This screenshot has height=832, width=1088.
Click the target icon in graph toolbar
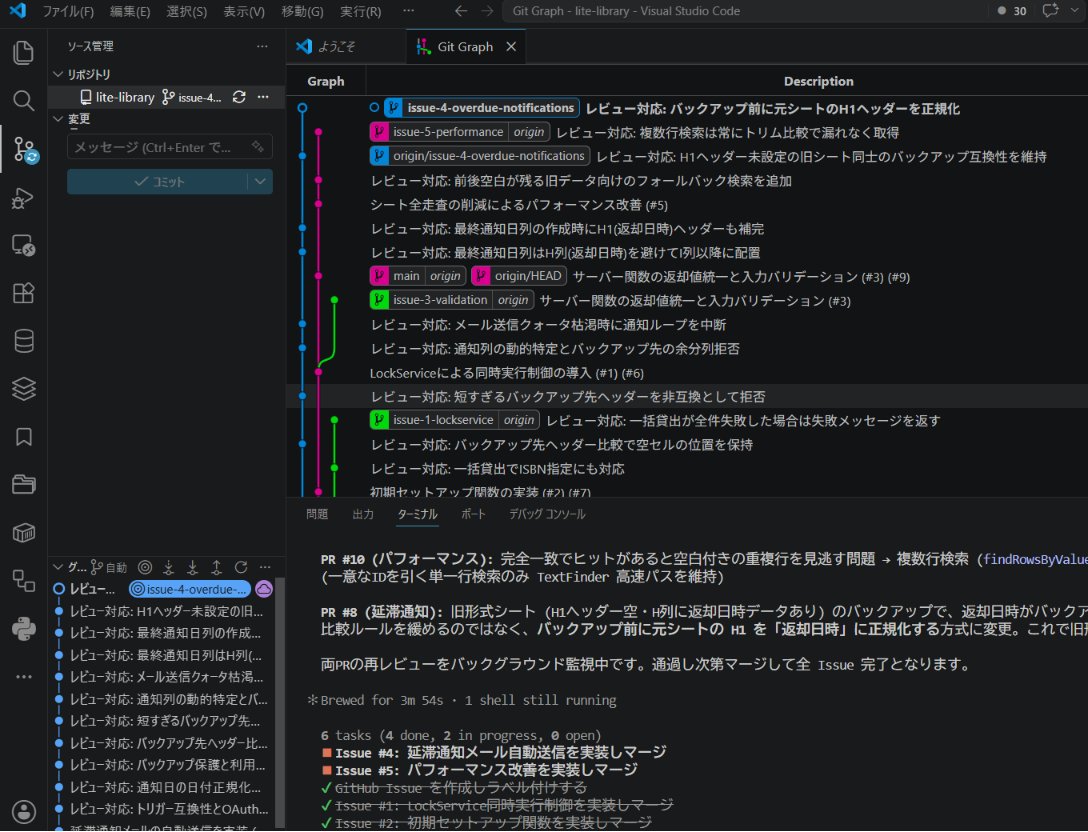(144, 568)
